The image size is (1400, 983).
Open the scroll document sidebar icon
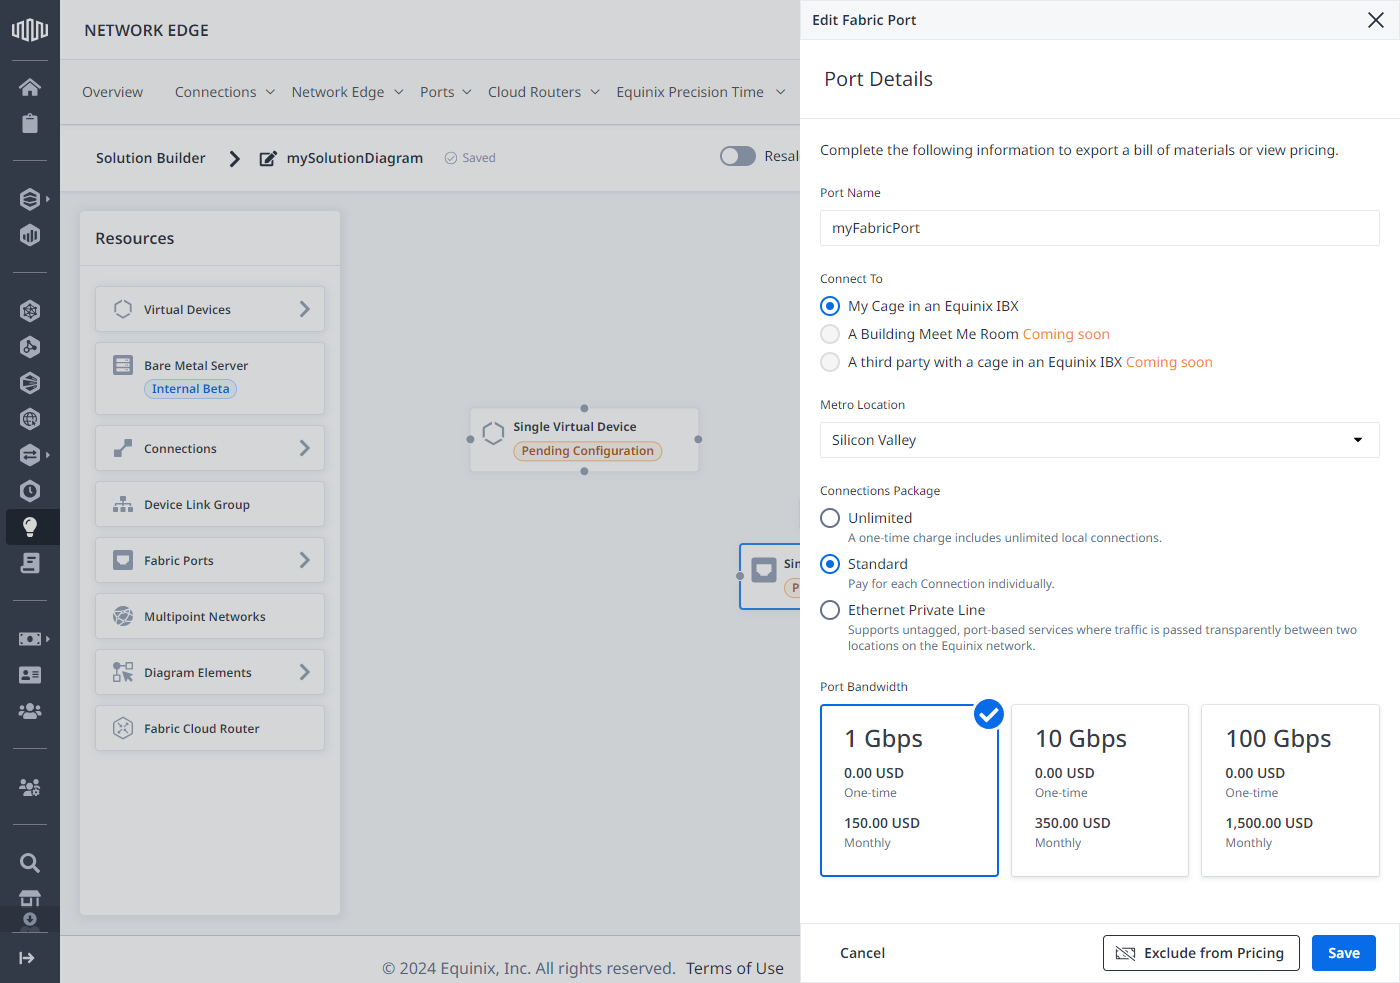(x=30, y=563)
